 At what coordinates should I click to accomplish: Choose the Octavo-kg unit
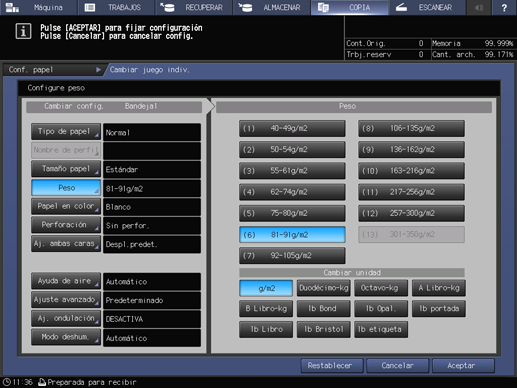click(381, 288)
